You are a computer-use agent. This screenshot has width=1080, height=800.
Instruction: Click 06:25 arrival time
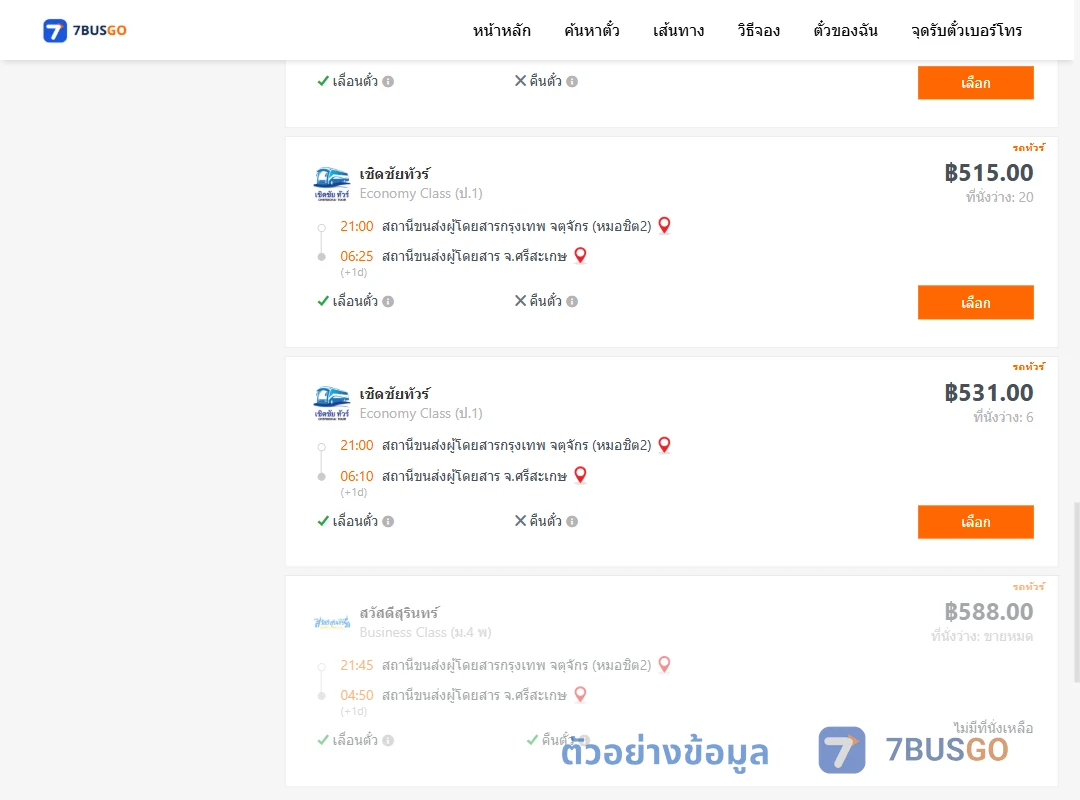coord(356,256)
